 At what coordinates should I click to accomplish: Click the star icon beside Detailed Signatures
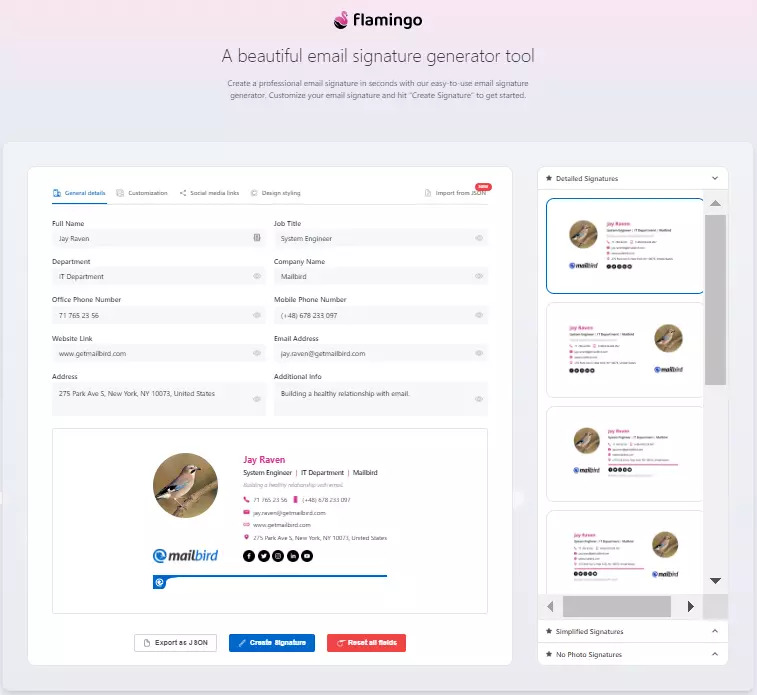click(549, 178)
